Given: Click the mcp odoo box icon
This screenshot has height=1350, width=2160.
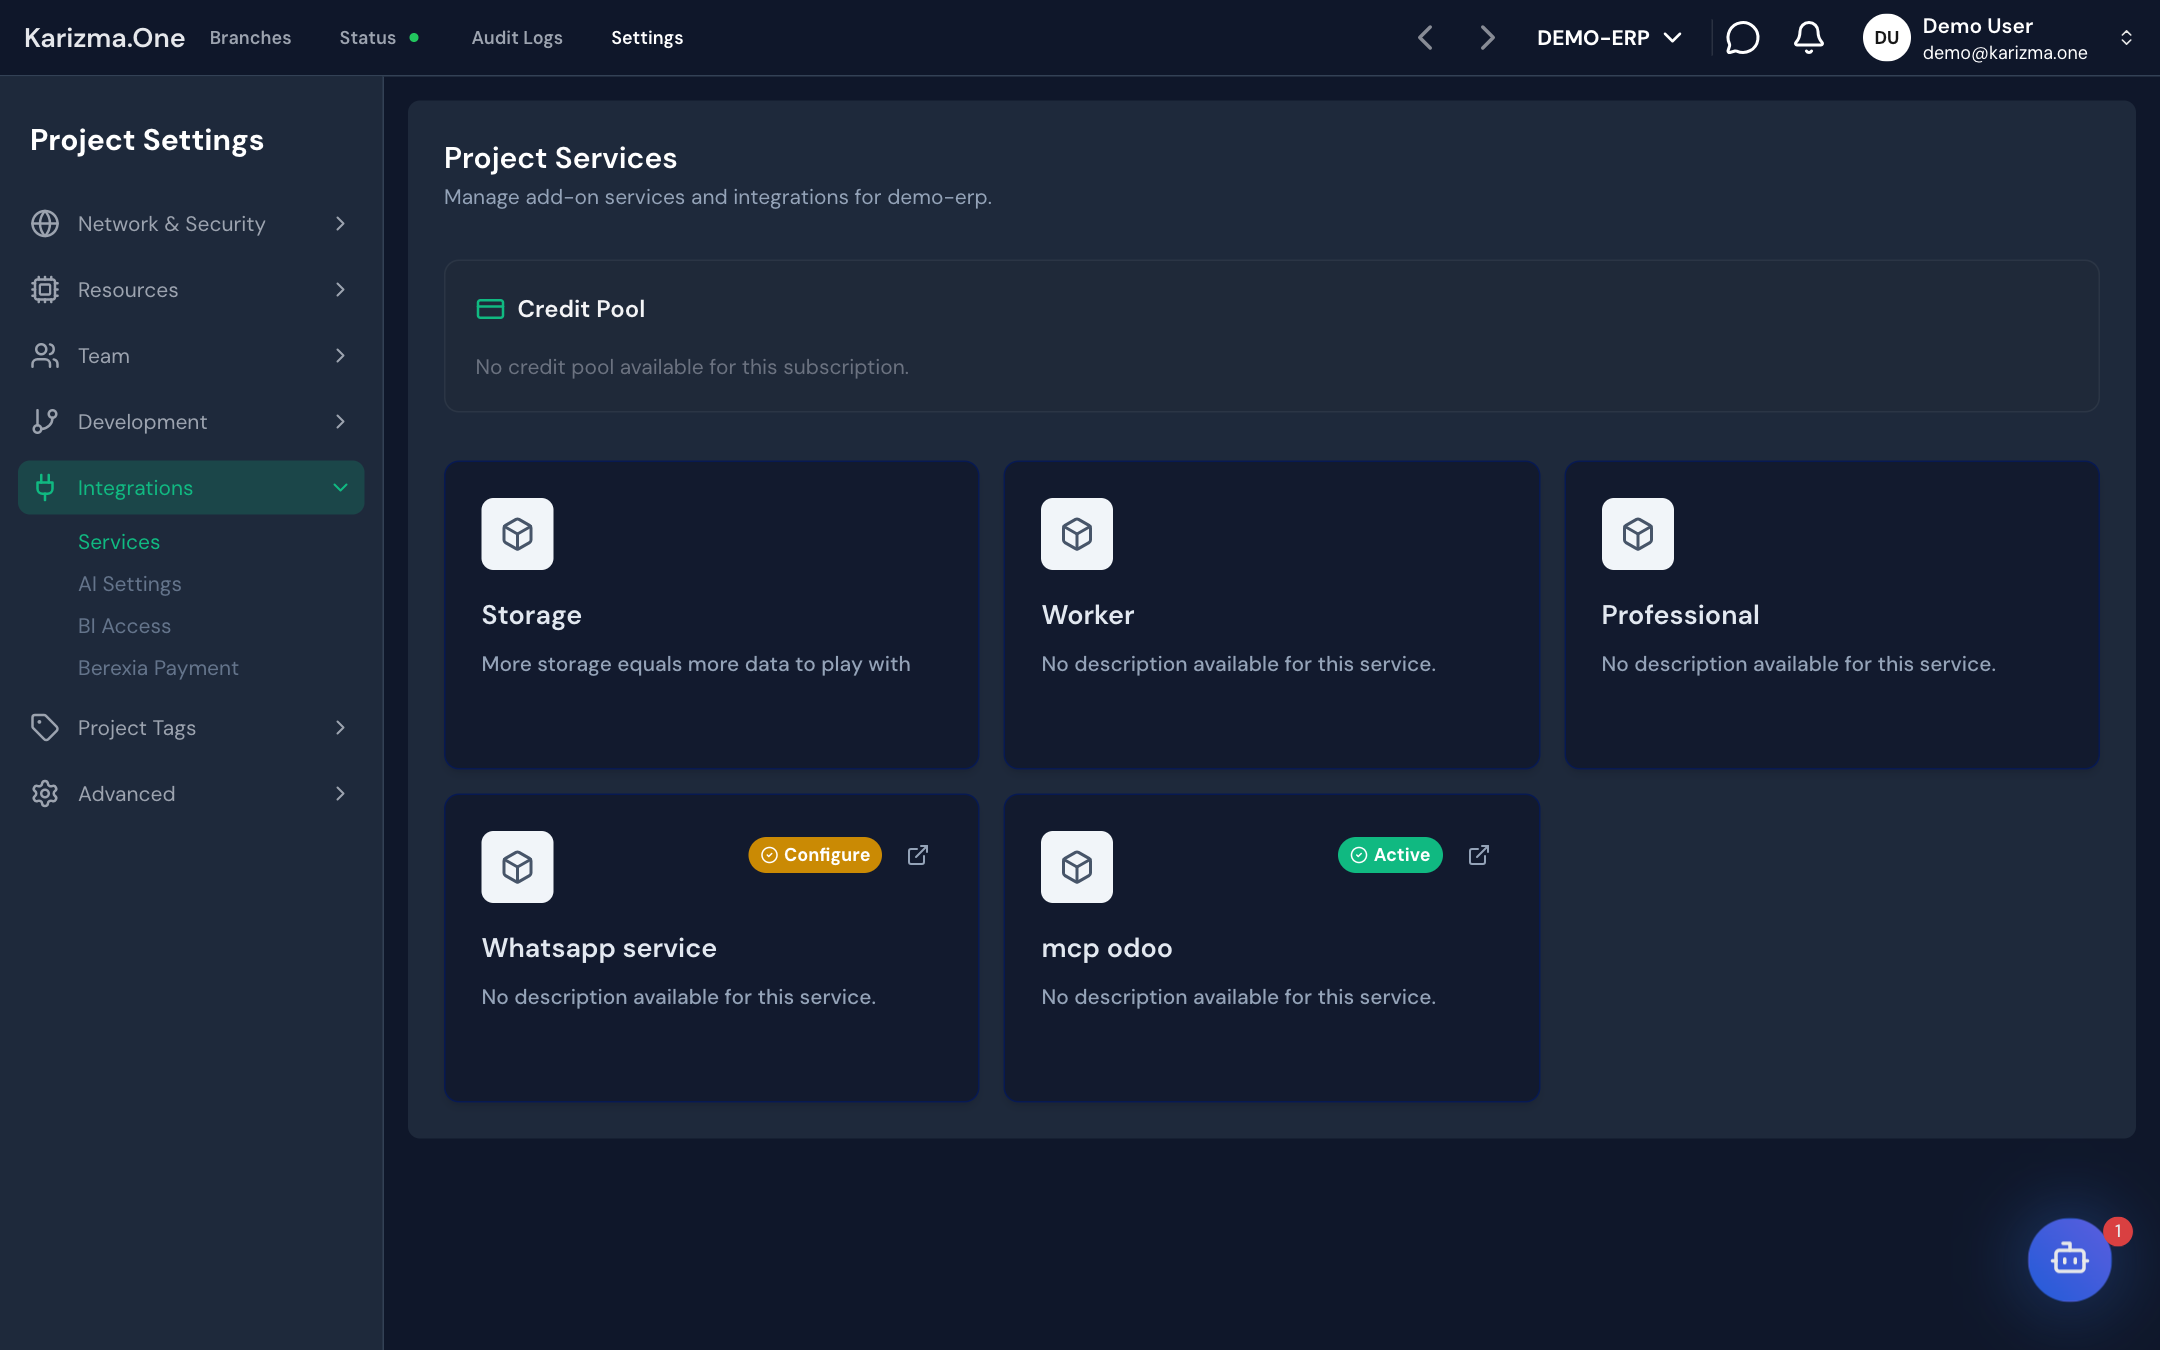Looking at the screenshot, I should pyautogui.click(x=1077, y=867).
